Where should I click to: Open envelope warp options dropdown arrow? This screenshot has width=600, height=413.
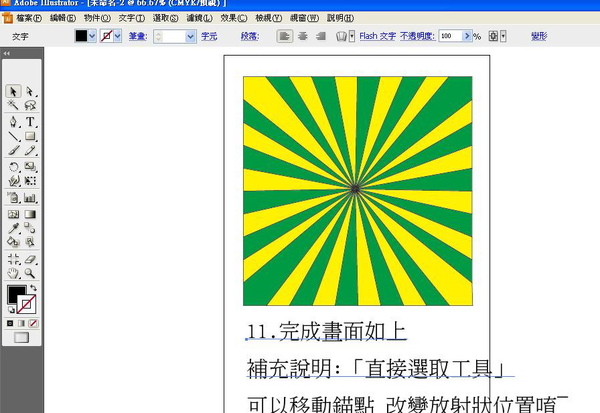coord(352,36)
